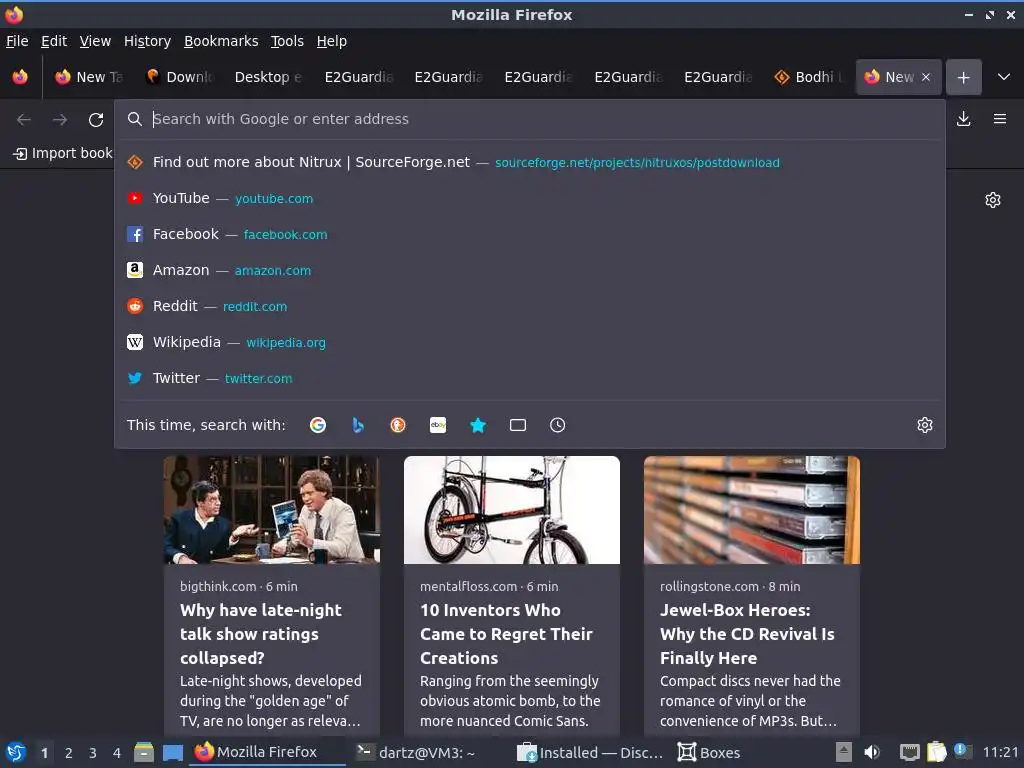This screenshot has height=768, width=1024.
Task: Select the Reddit suggestion
Action: click(530, 306)
